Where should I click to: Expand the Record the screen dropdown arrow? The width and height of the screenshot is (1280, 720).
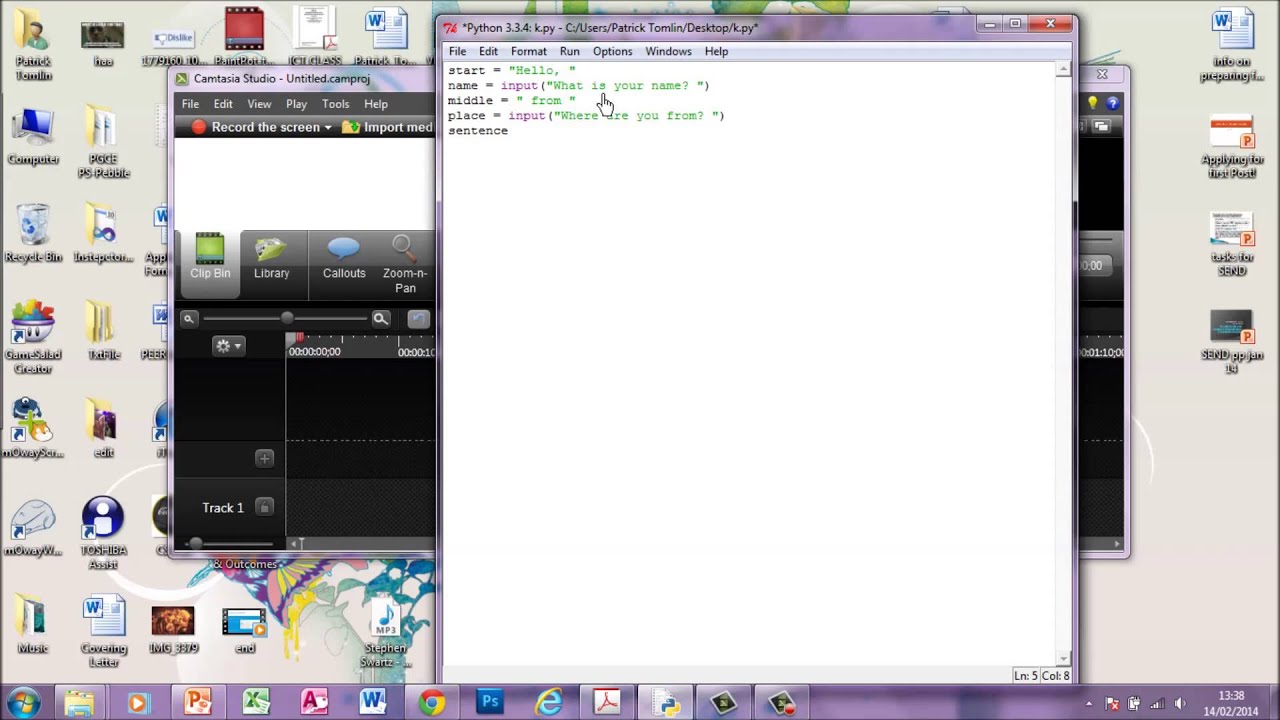(328, 128)
